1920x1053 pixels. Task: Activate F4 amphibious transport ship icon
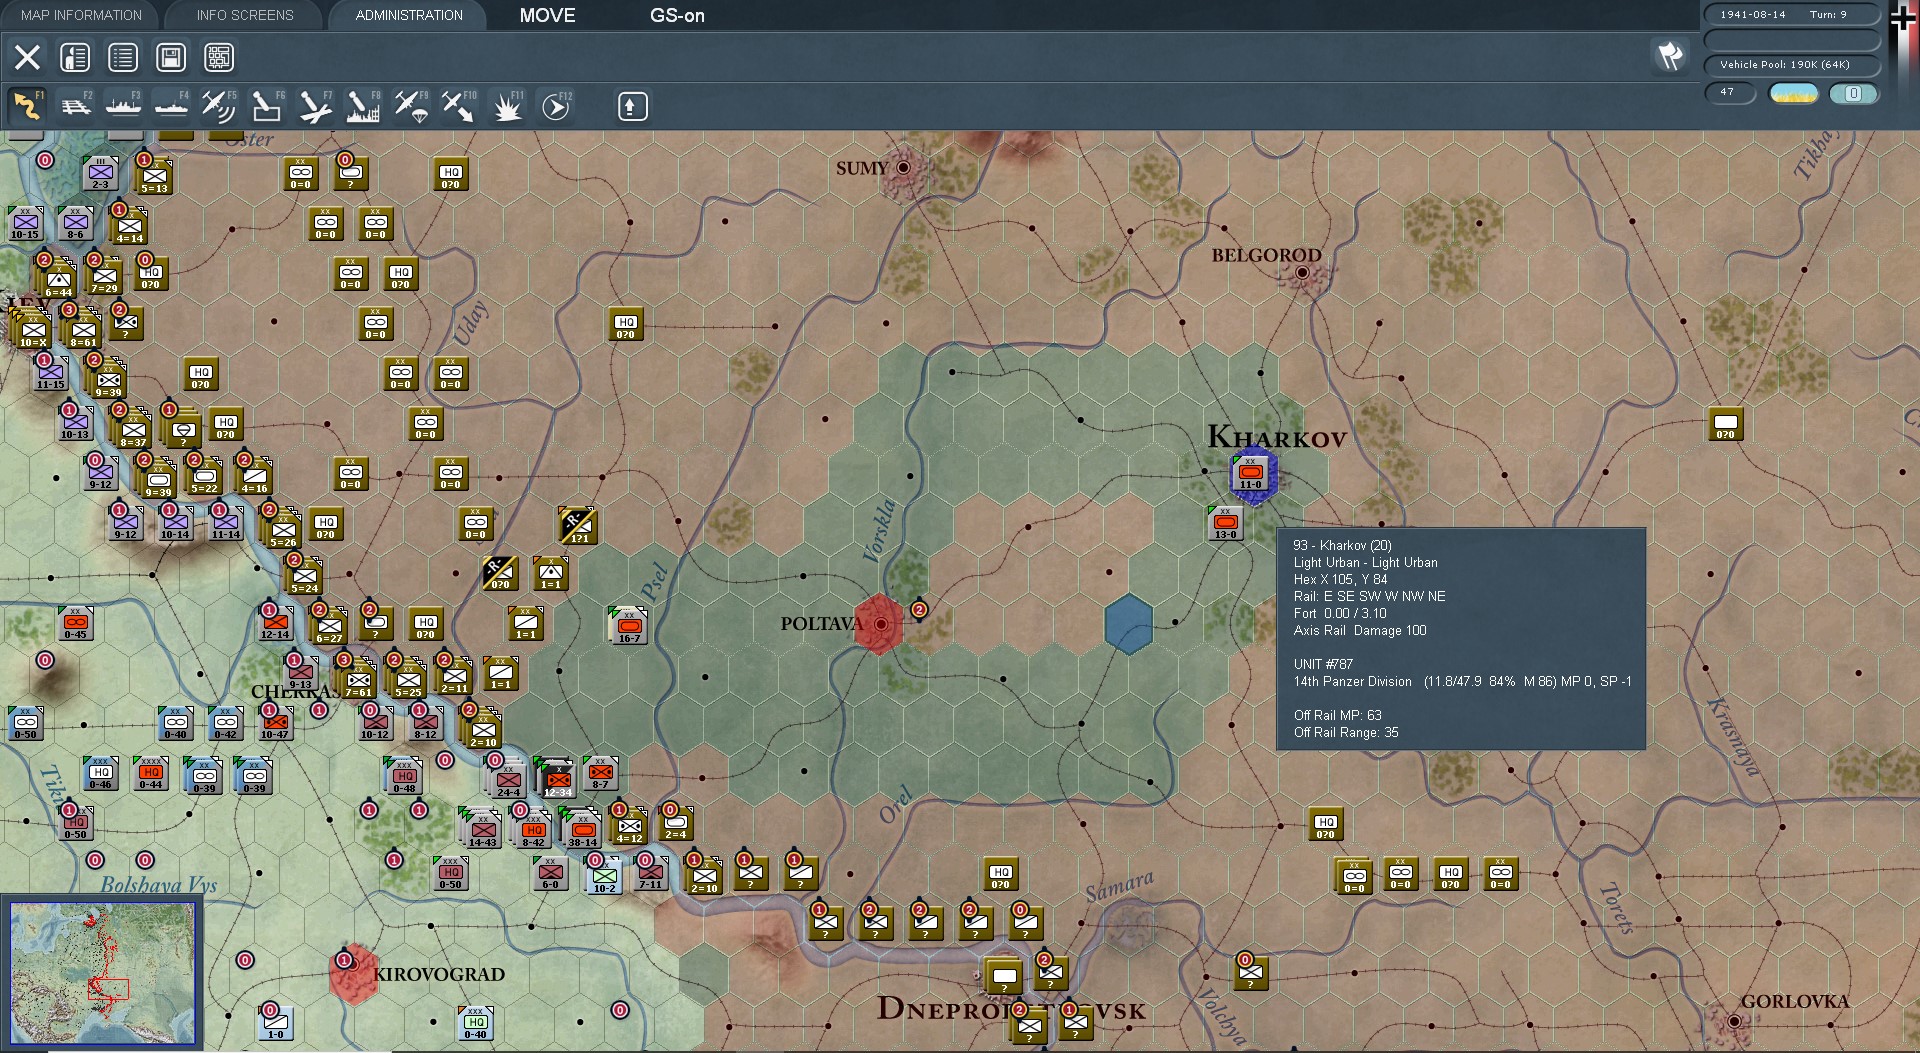pyautogui.click(x=171, y=105)
